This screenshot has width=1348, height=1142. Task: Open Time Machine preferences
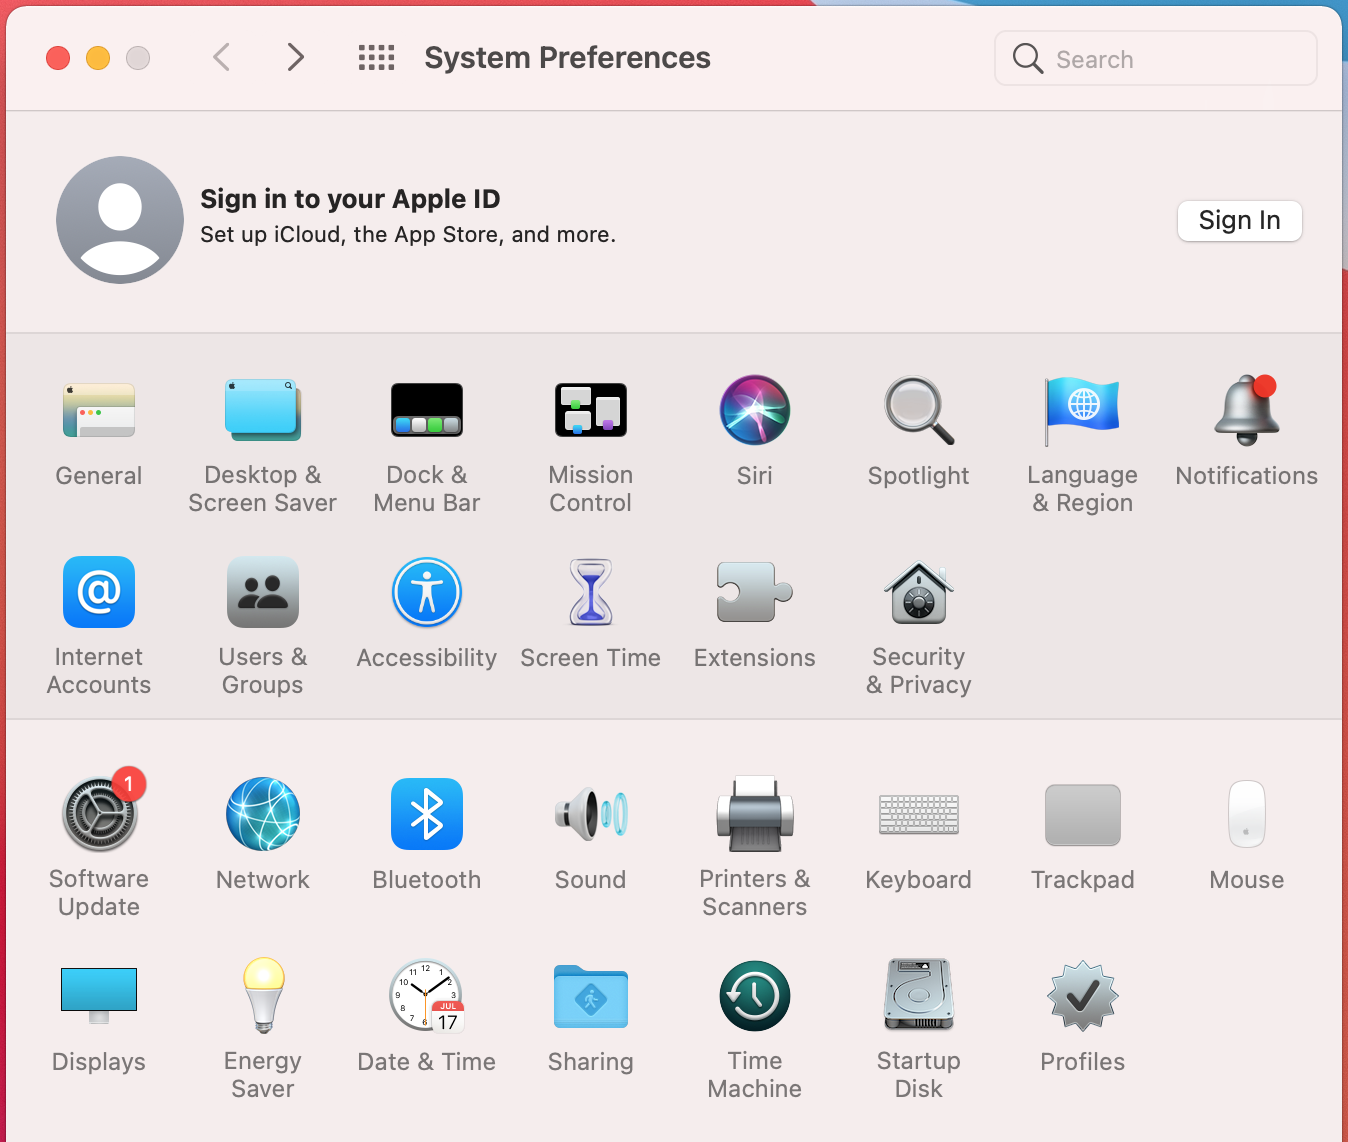pos(754,996)
